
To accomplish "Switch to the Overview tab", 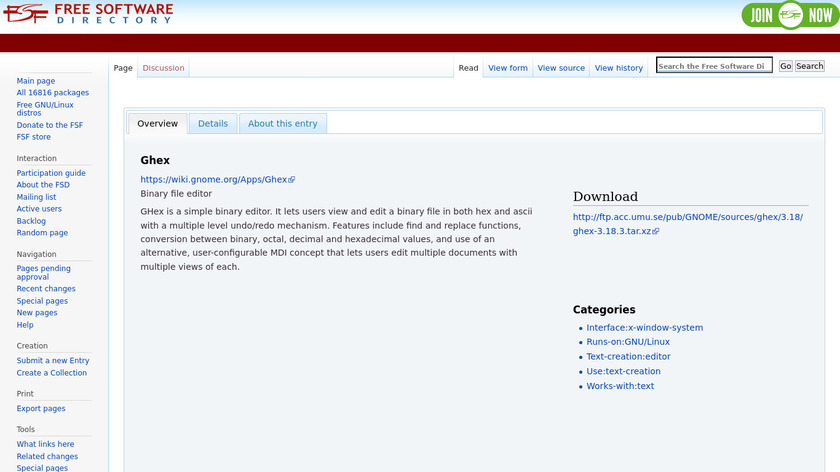I will click(158, 123).
